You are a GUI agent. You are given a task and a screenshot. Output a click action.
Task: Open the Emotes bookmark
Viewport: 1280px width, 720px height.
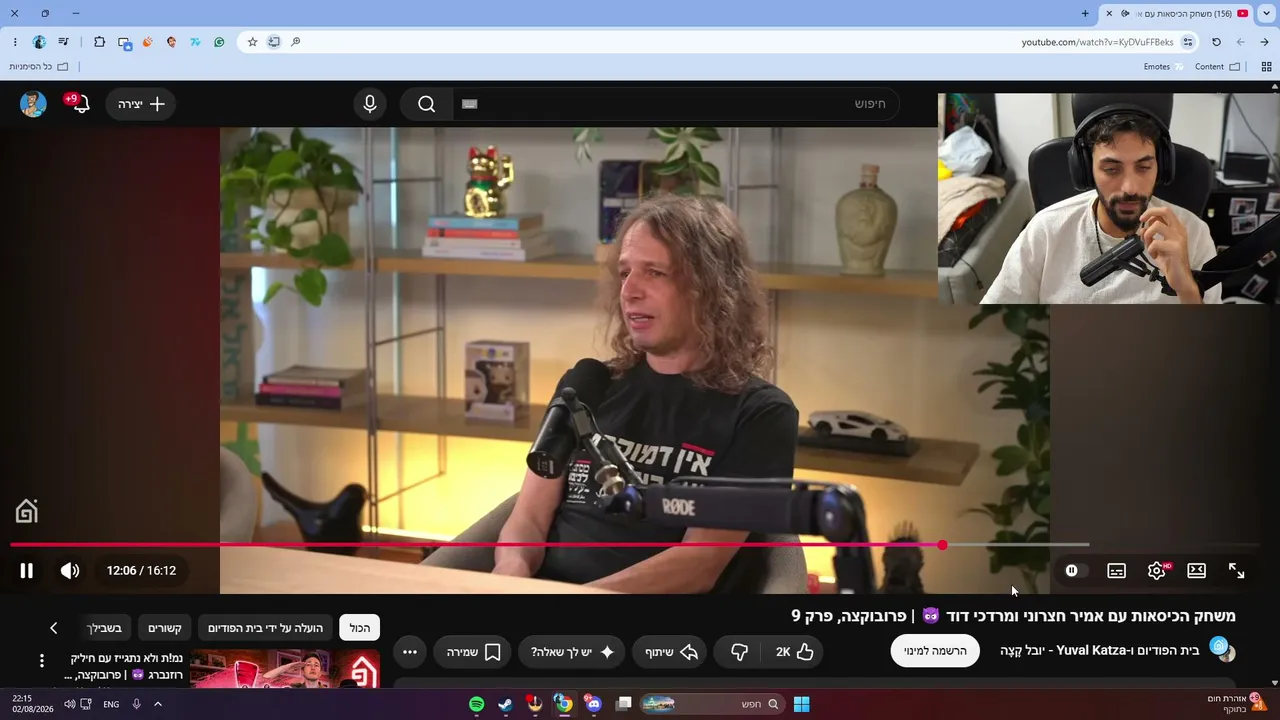[1163, 67]
